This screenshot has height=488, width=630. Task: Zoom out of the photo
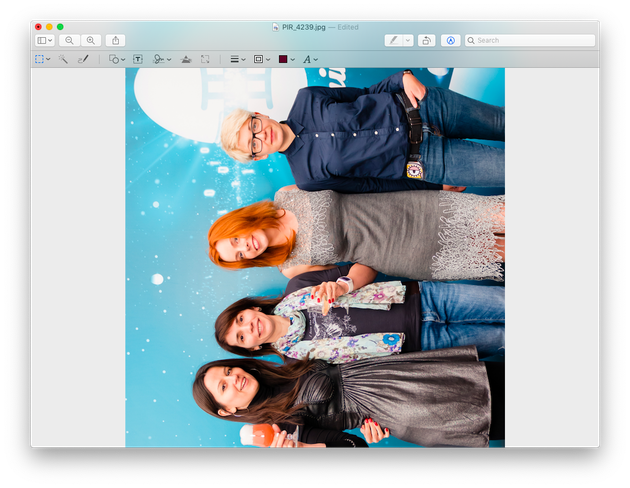(x=70, y=41)
